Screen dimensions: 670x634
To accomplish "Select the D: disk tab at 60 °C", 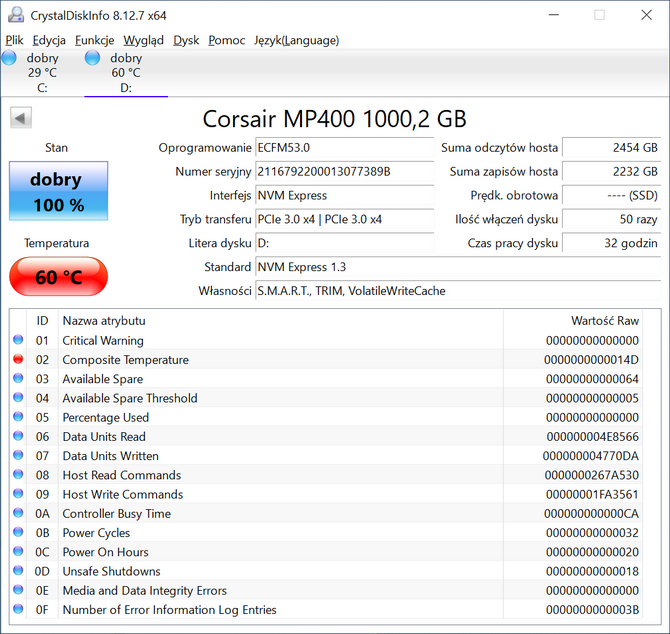I will (126, 73).
